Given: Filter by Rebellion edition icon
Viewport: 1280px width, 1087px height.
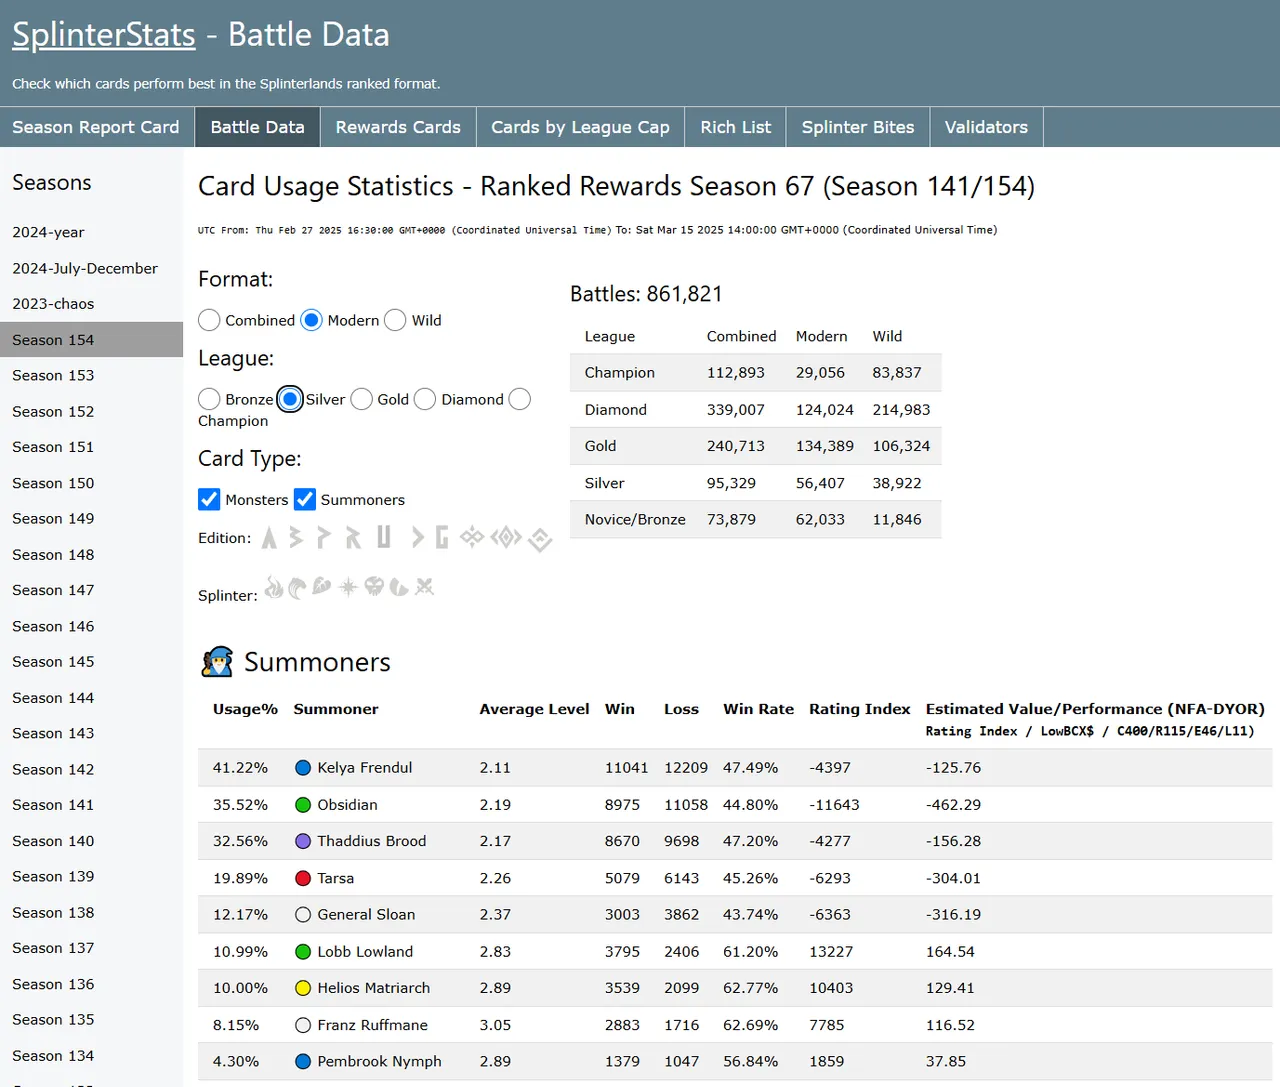Looking at the screenshot, I should click(x=540, y=540).
